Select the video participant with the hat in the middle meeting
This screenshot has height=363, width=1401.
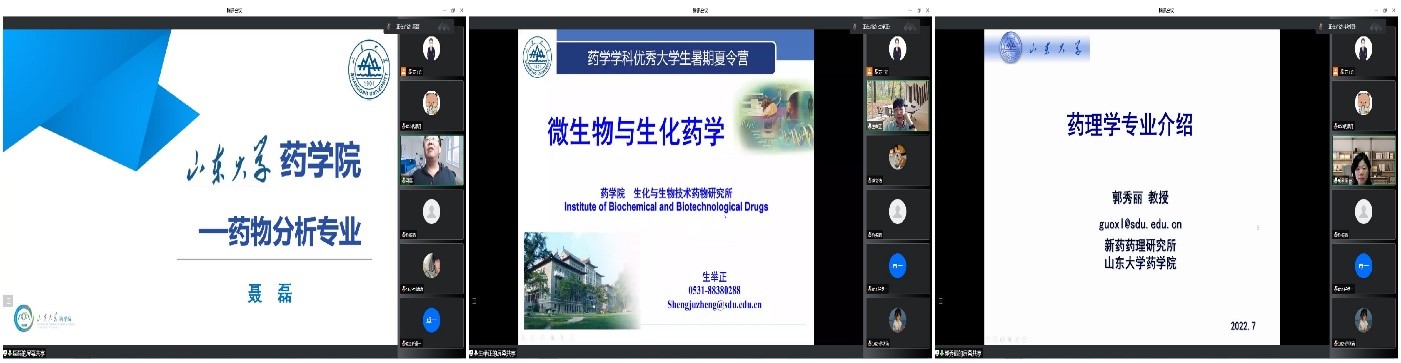[897, 105]
